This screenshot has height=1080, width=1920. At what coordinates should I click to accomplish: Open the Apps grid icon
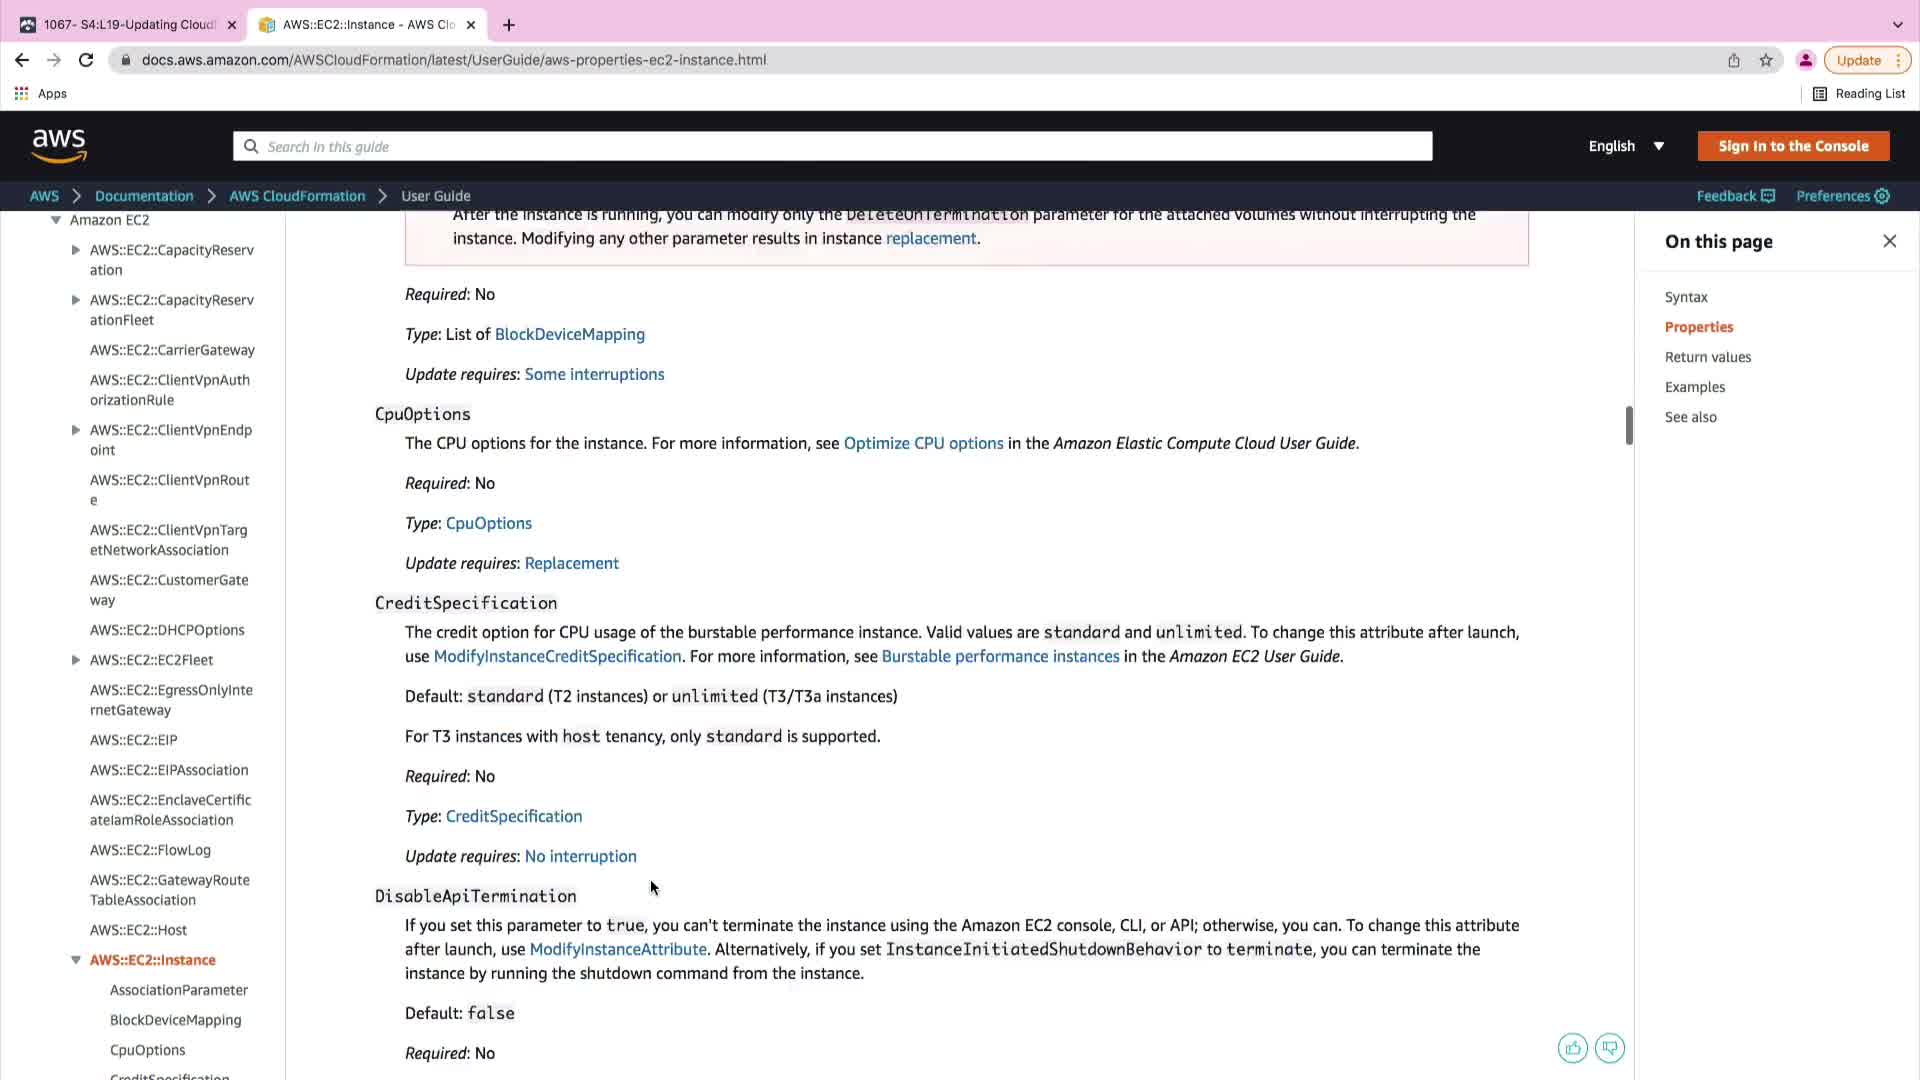[x=21, y=93]
